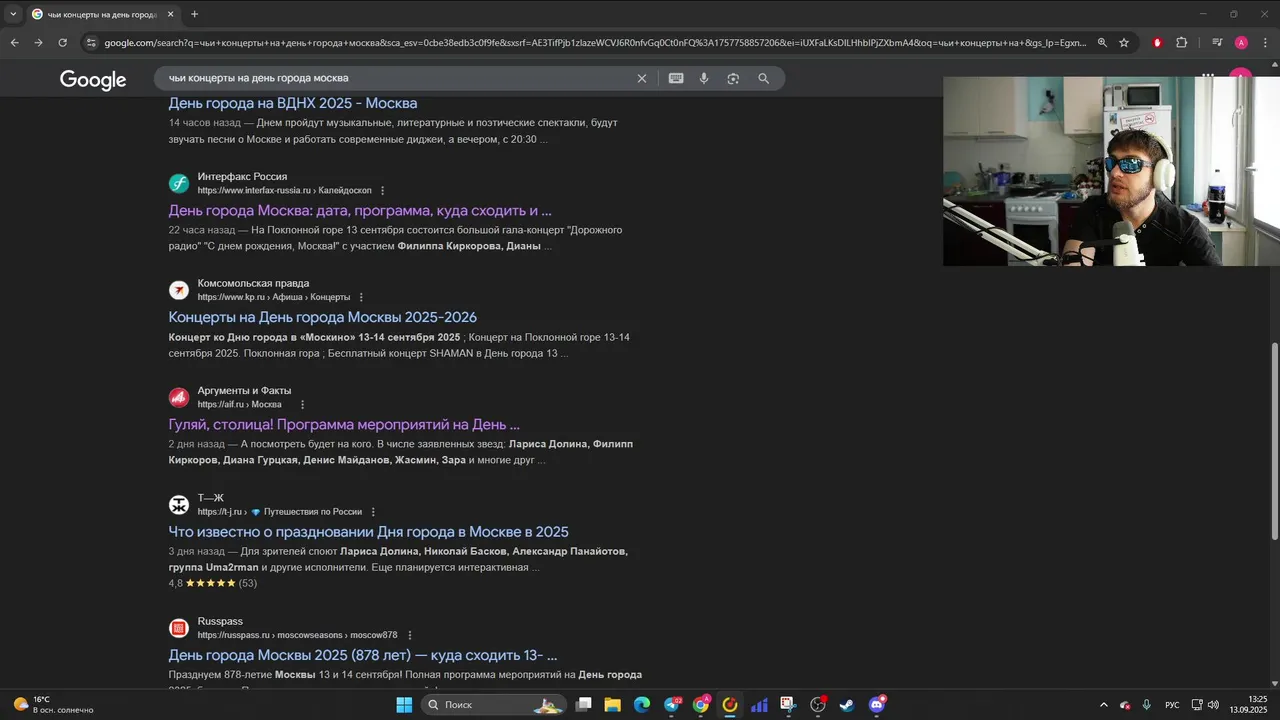Open more options for the Т—Ж result

[373, 511]
